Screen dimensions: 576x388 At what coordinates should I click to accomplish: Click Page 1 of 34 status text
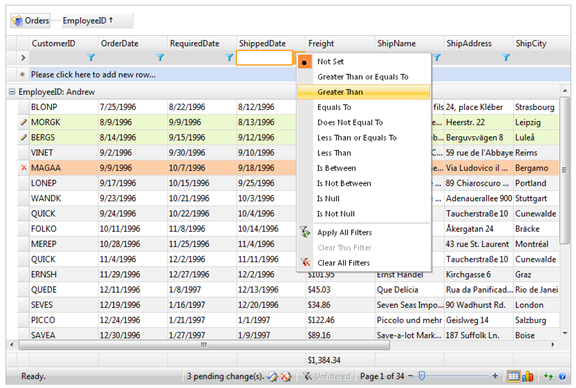point(382,376)
